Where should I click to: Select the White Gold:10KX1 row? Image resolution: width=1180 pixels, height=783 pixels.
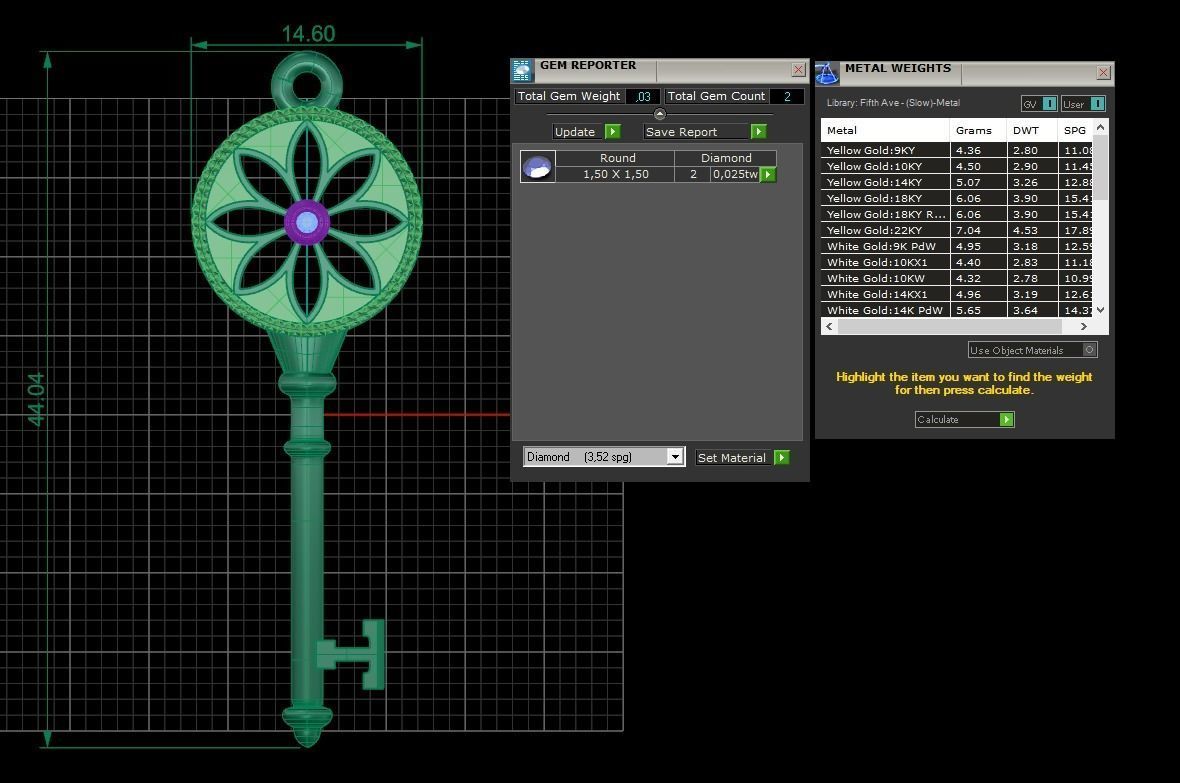pos(956,262)
